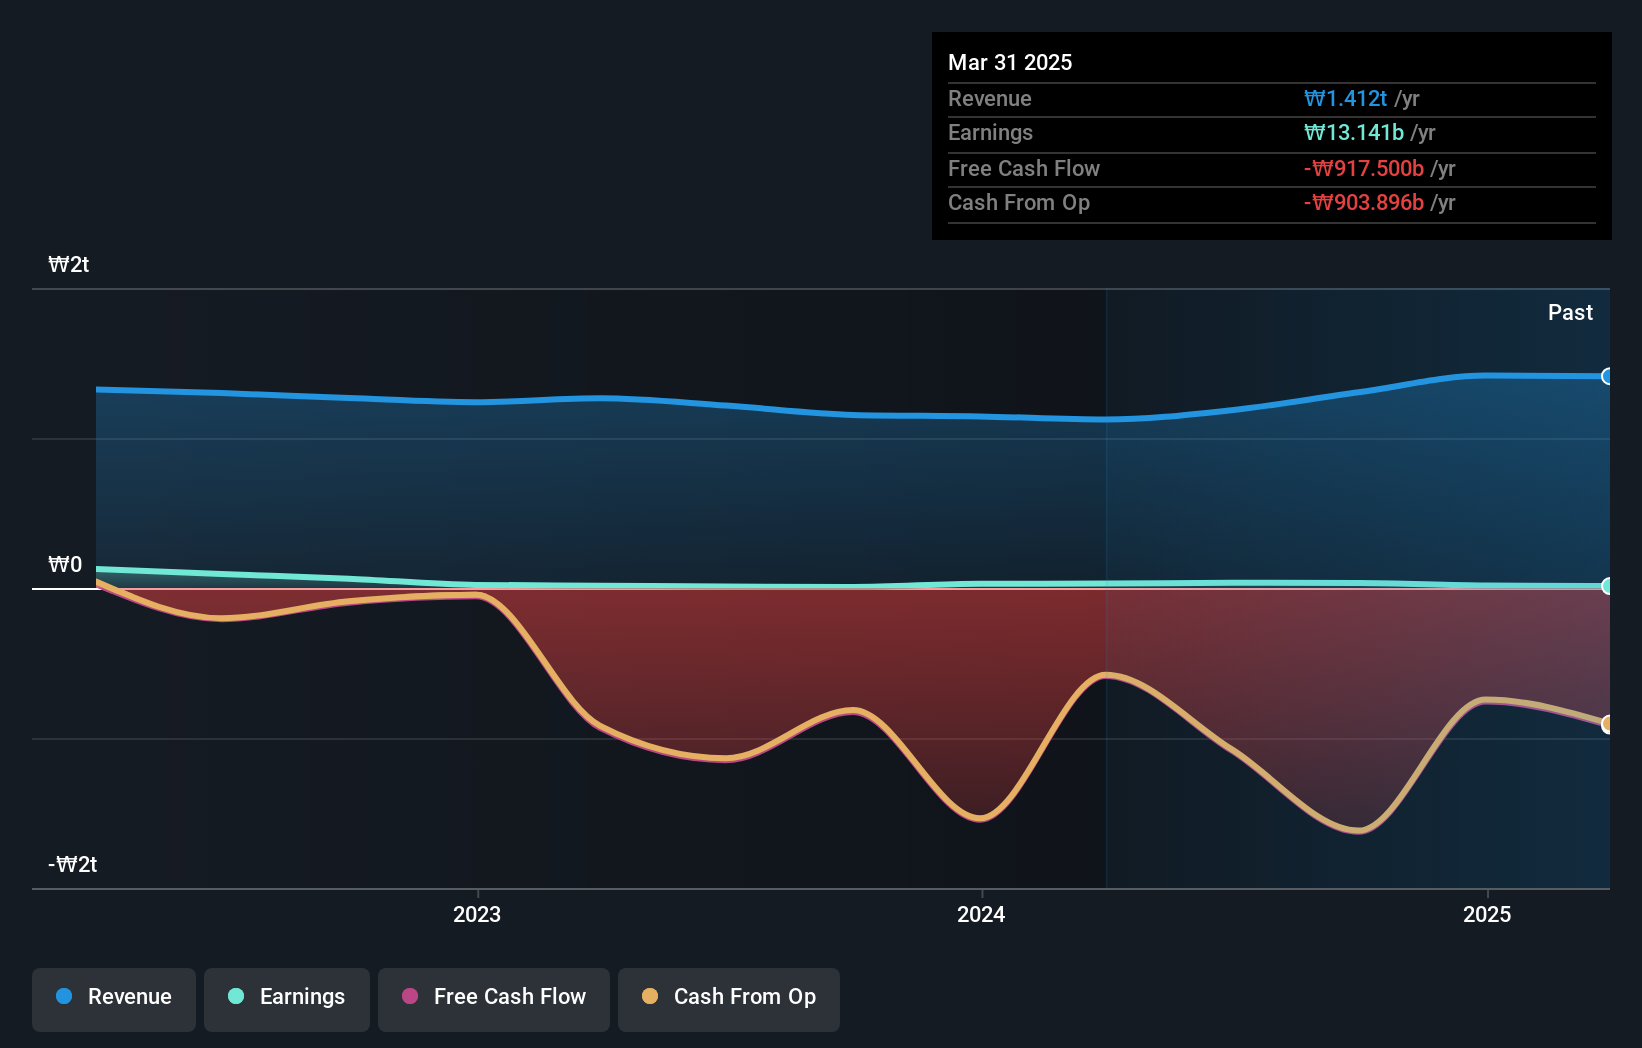
Task: Click the Cash From Op tooltip row label
Action: click(x=1019, y=202)
